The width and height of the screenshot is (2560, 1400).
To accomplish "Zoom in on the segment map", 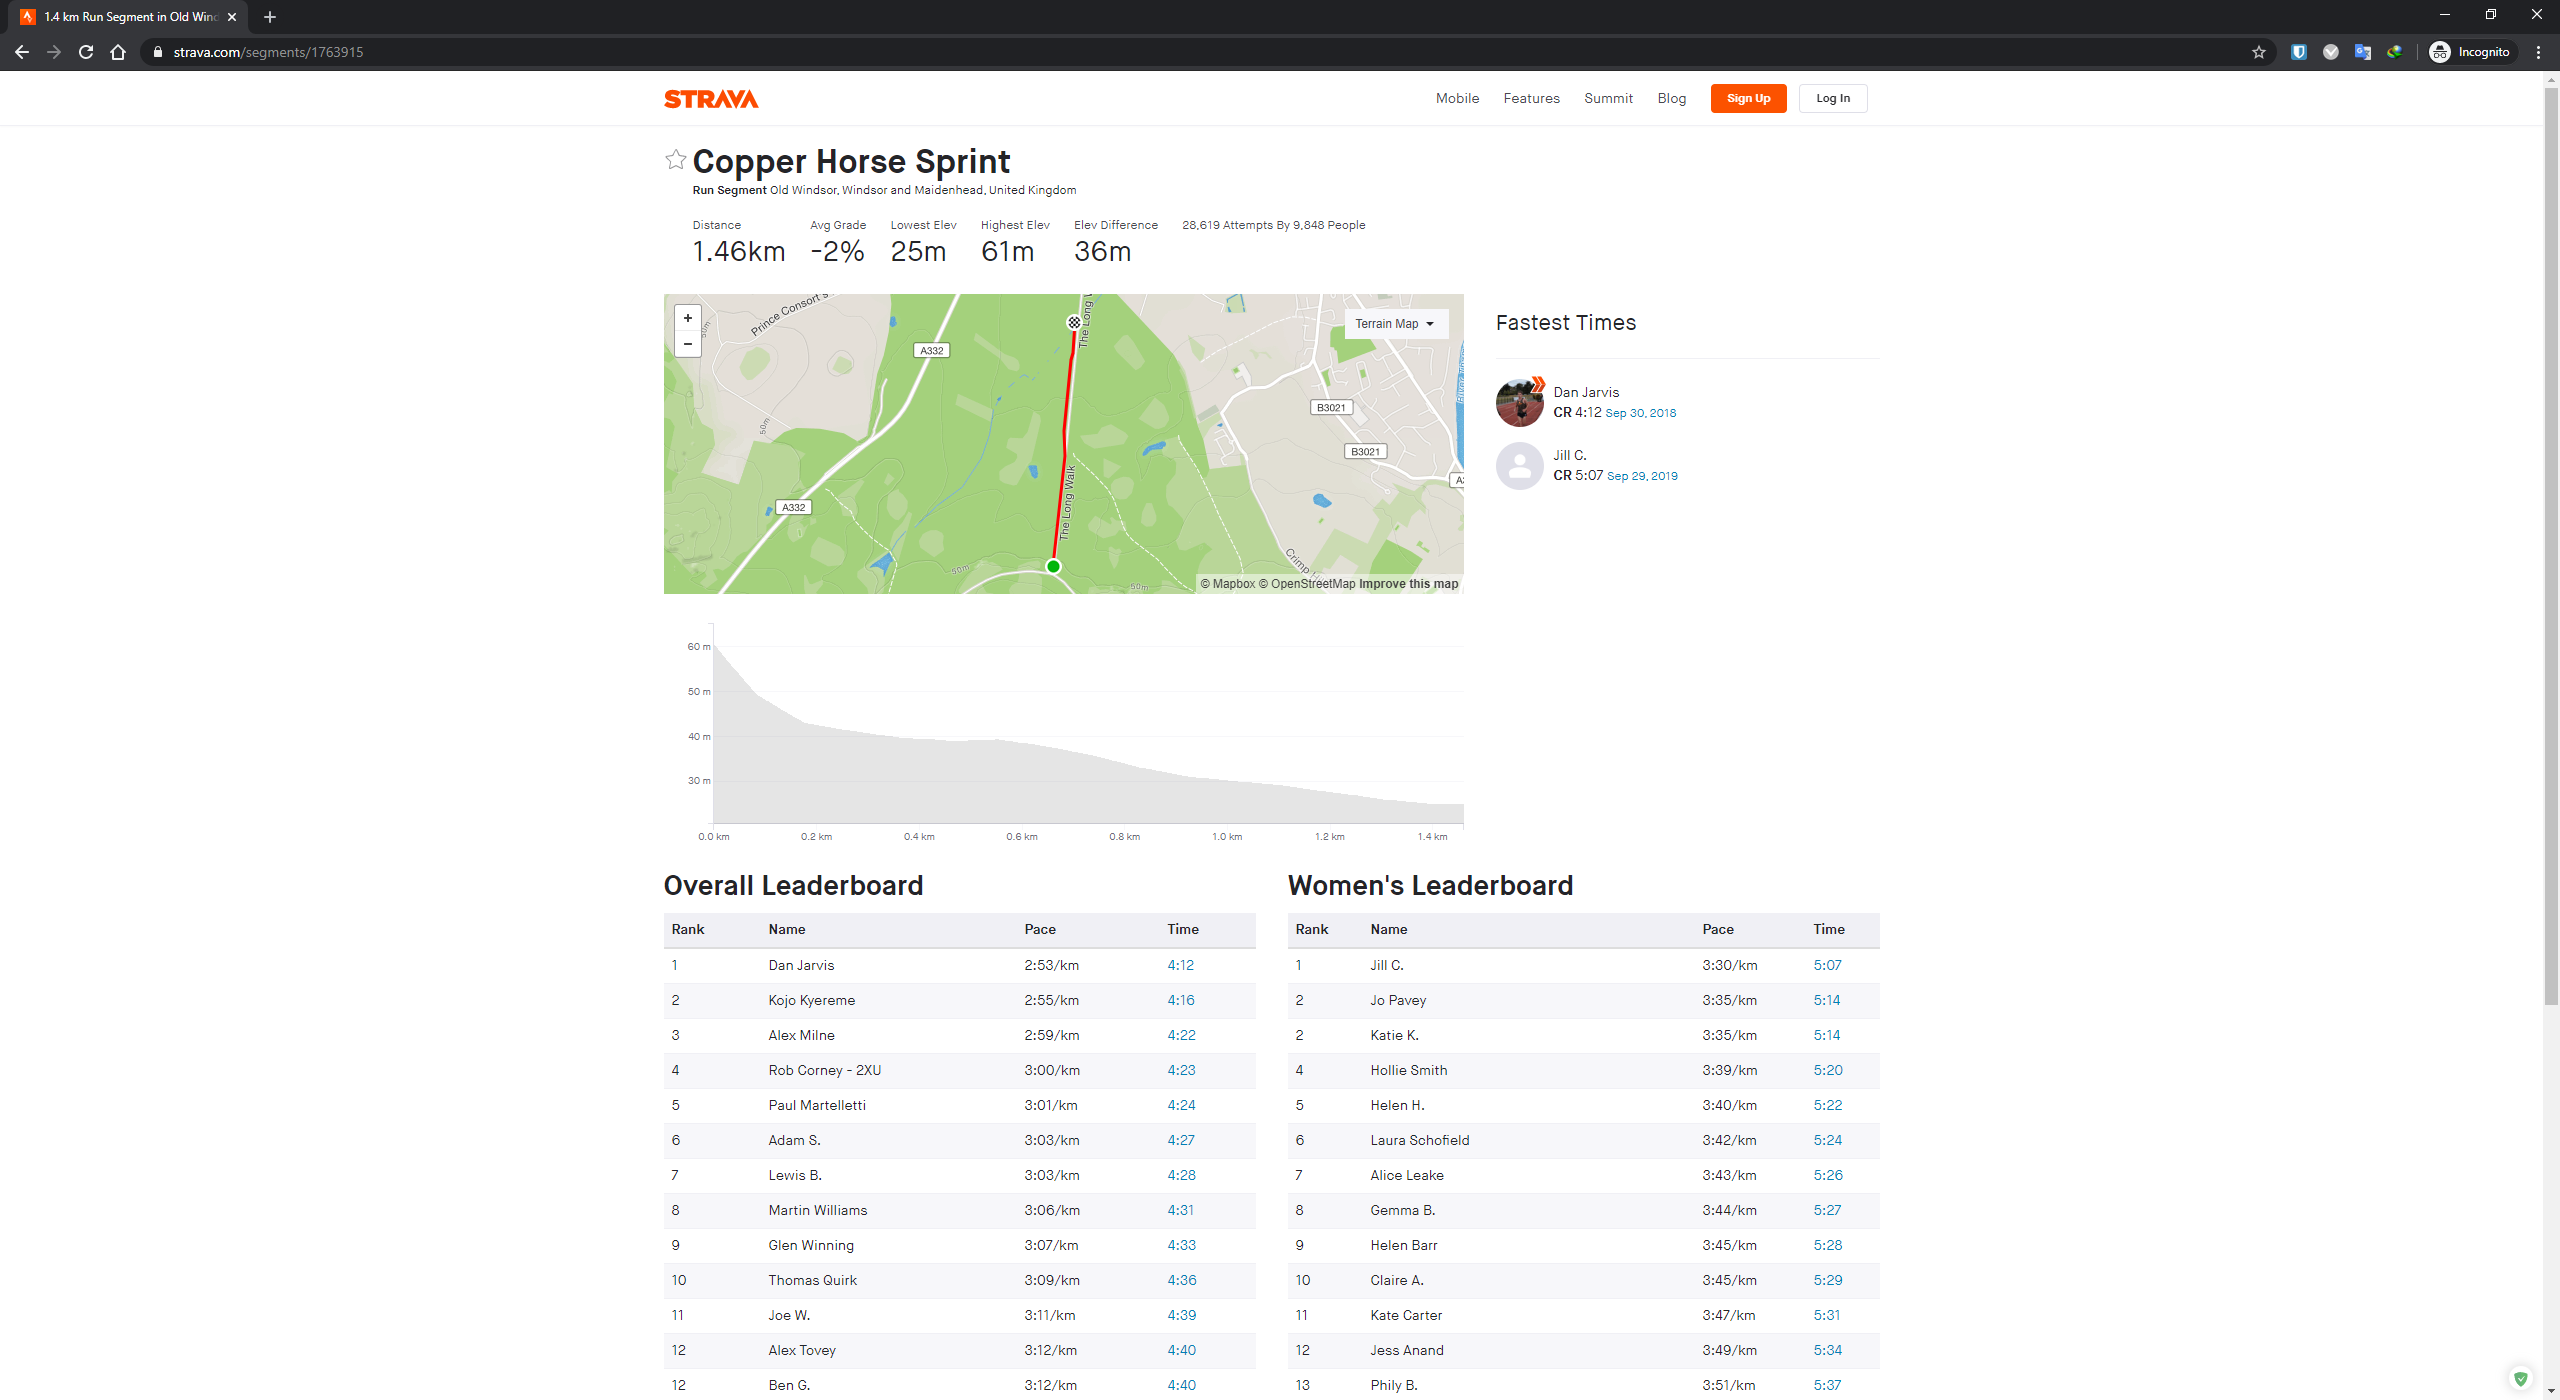I will pos(687,317).
